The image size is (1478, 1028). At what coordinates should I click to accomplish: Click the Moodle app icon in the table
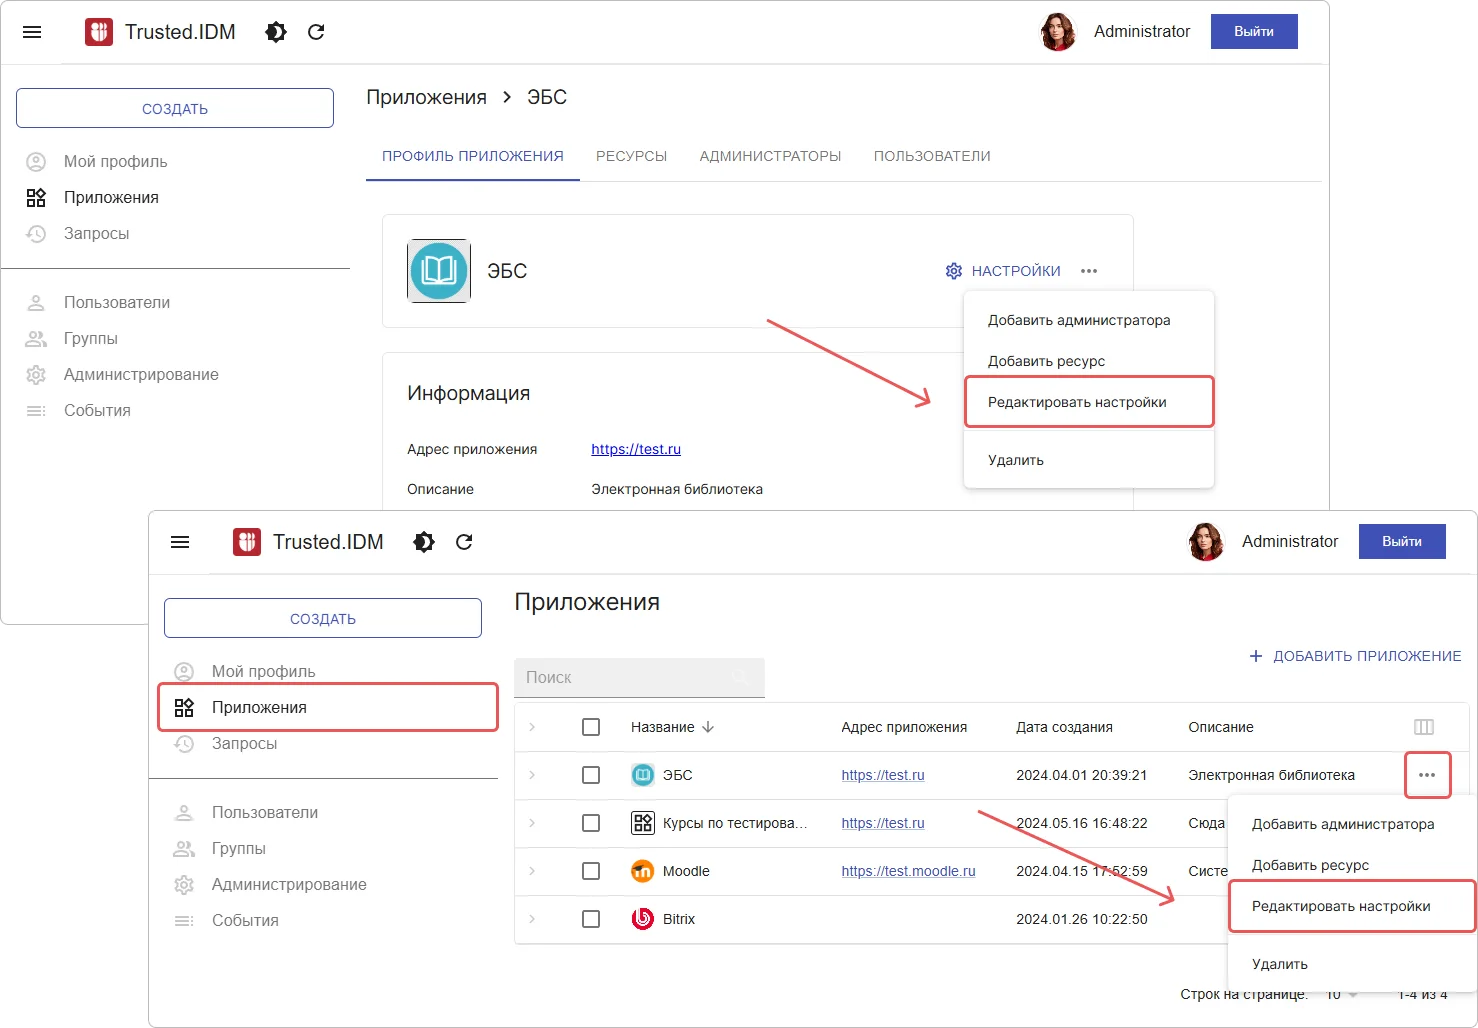pos(642,871)
